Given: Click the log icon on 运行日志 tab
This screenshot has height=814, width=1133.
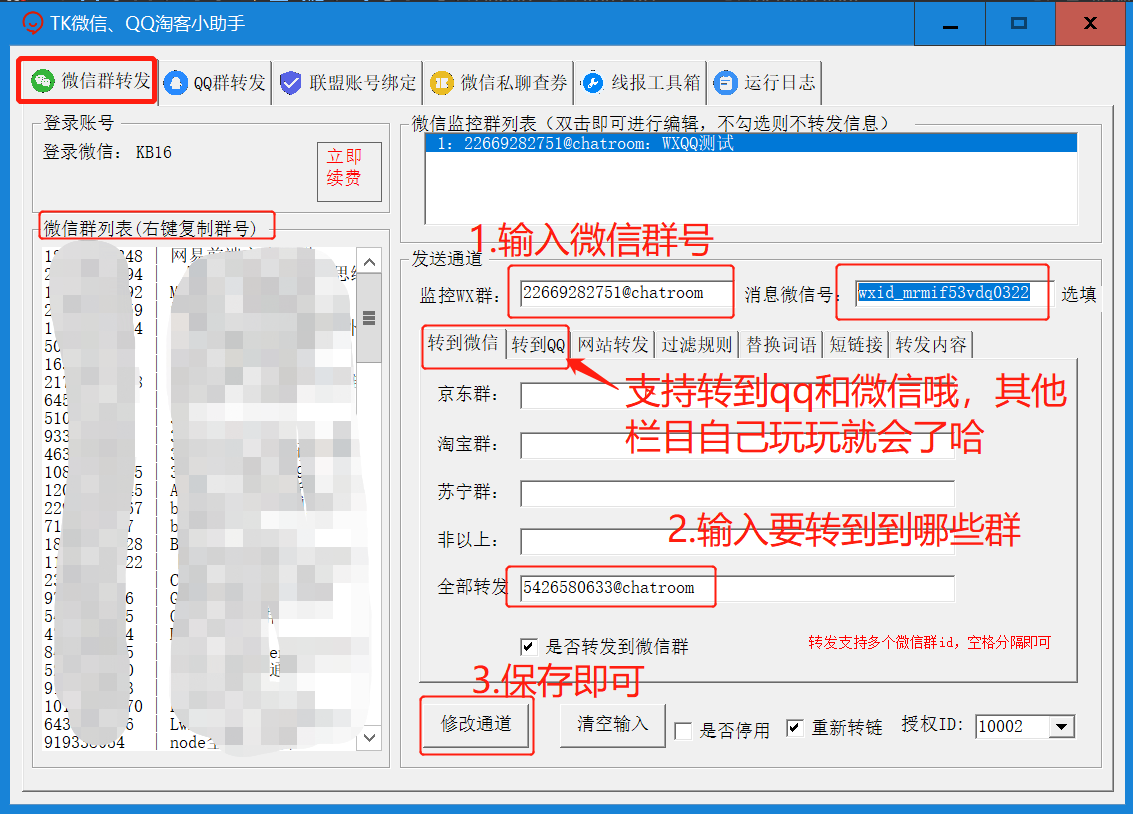Looking at the screenshot, I should click(725, 83).
